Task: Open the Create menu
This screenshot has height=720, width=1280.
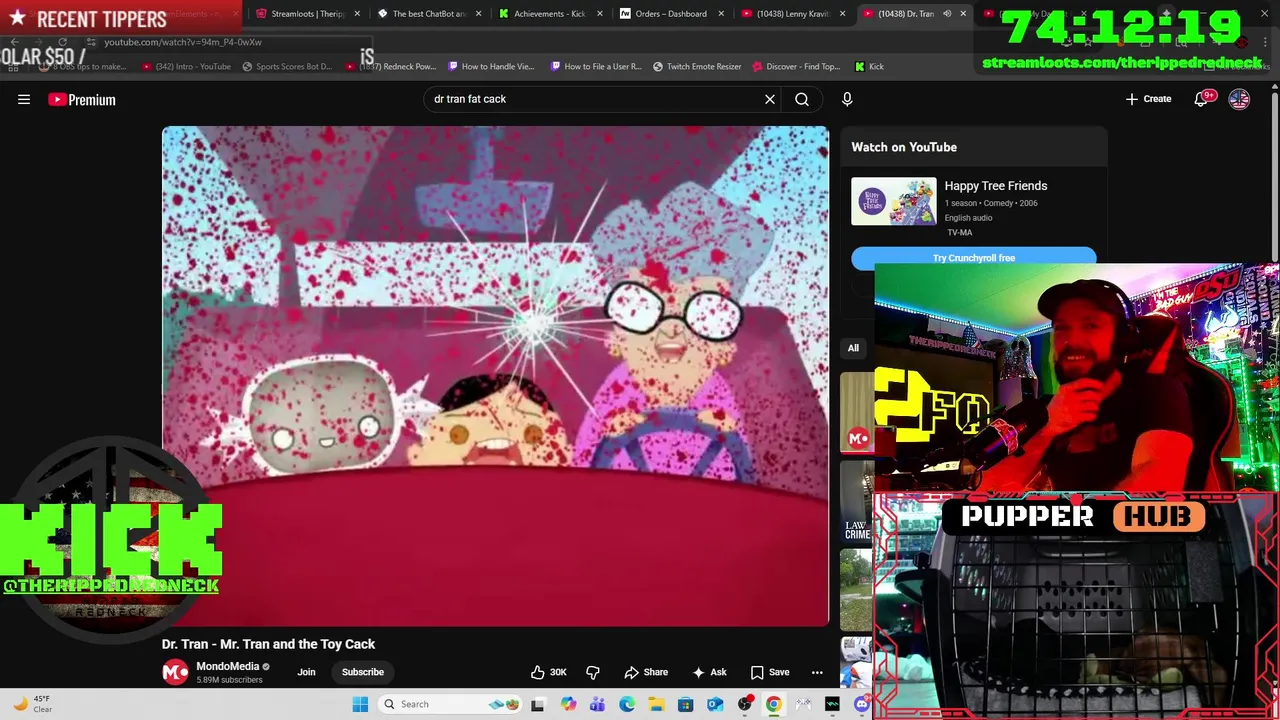Action: coord(1148,99)
